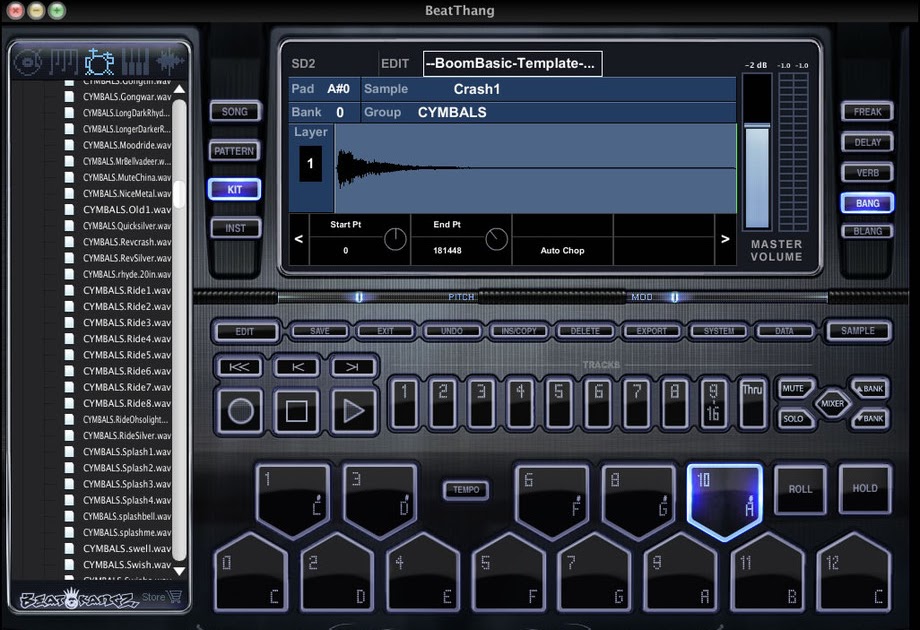
Task: Click the TEMPO button
Action: pyautogui.click(x=466, y=489)
